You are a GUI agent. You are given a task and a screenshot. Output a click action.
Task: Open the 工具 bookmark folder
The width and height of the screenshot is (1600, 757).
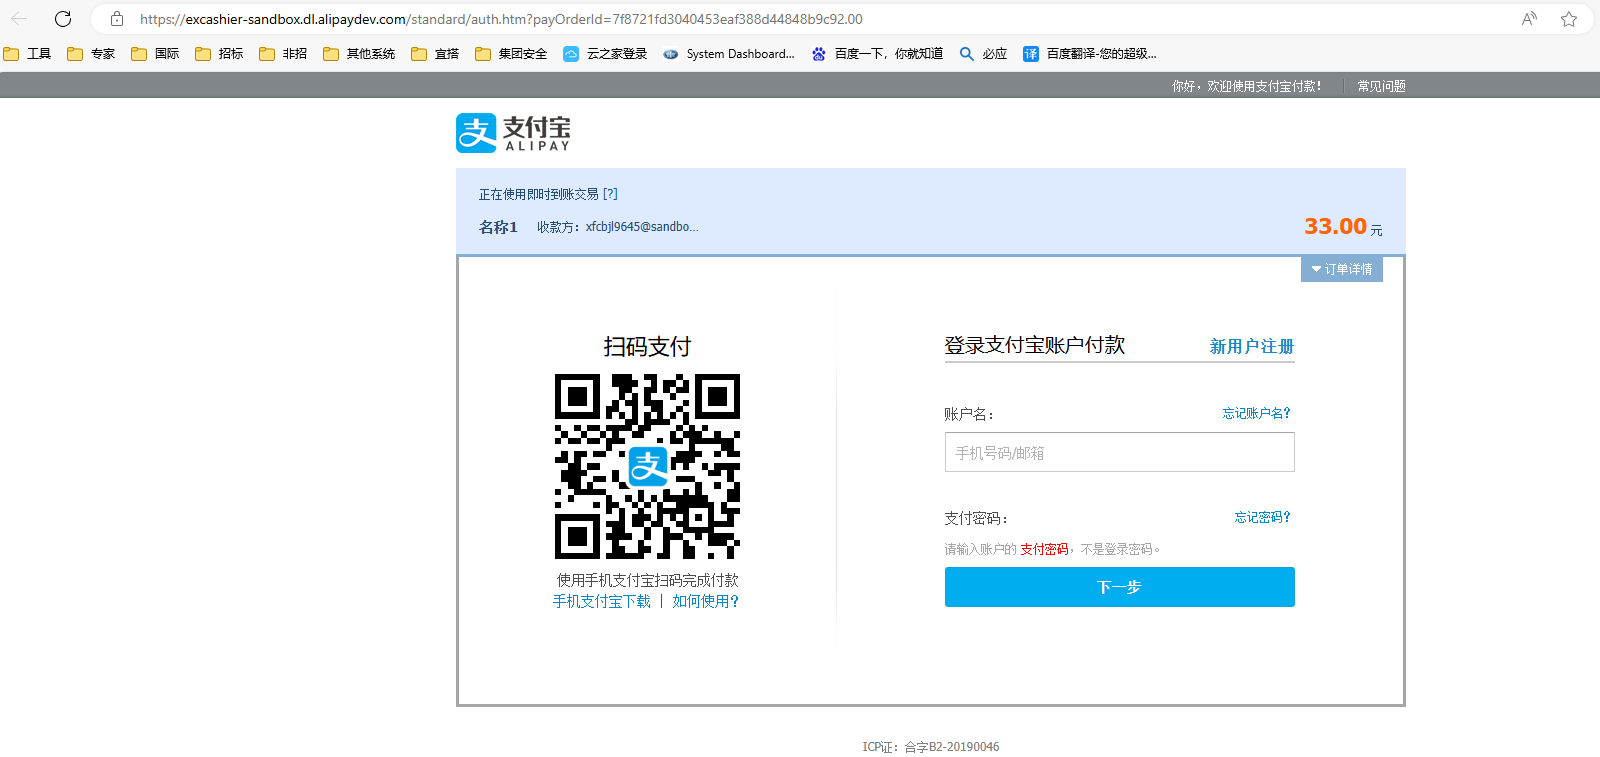point(28,54)
